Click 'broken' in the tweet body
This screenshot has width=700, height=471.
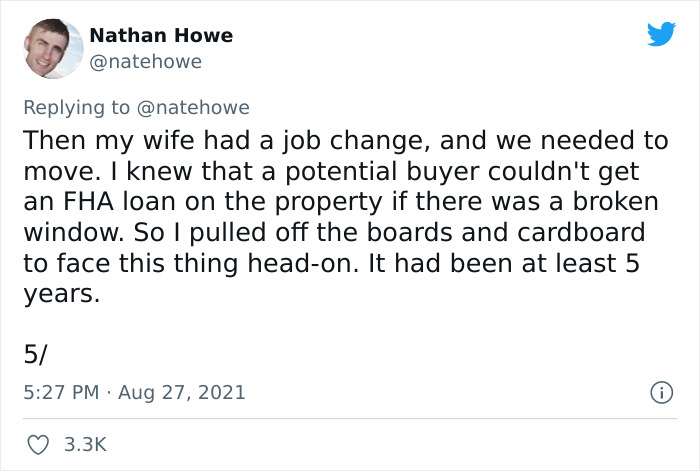click(x=616, y=201)
